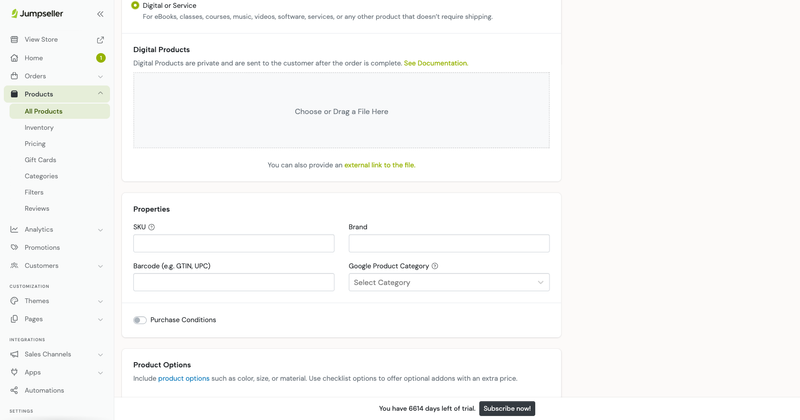Click the Promotions tag icon
Screen dimensions: 800x420
[x=14, y=248]
